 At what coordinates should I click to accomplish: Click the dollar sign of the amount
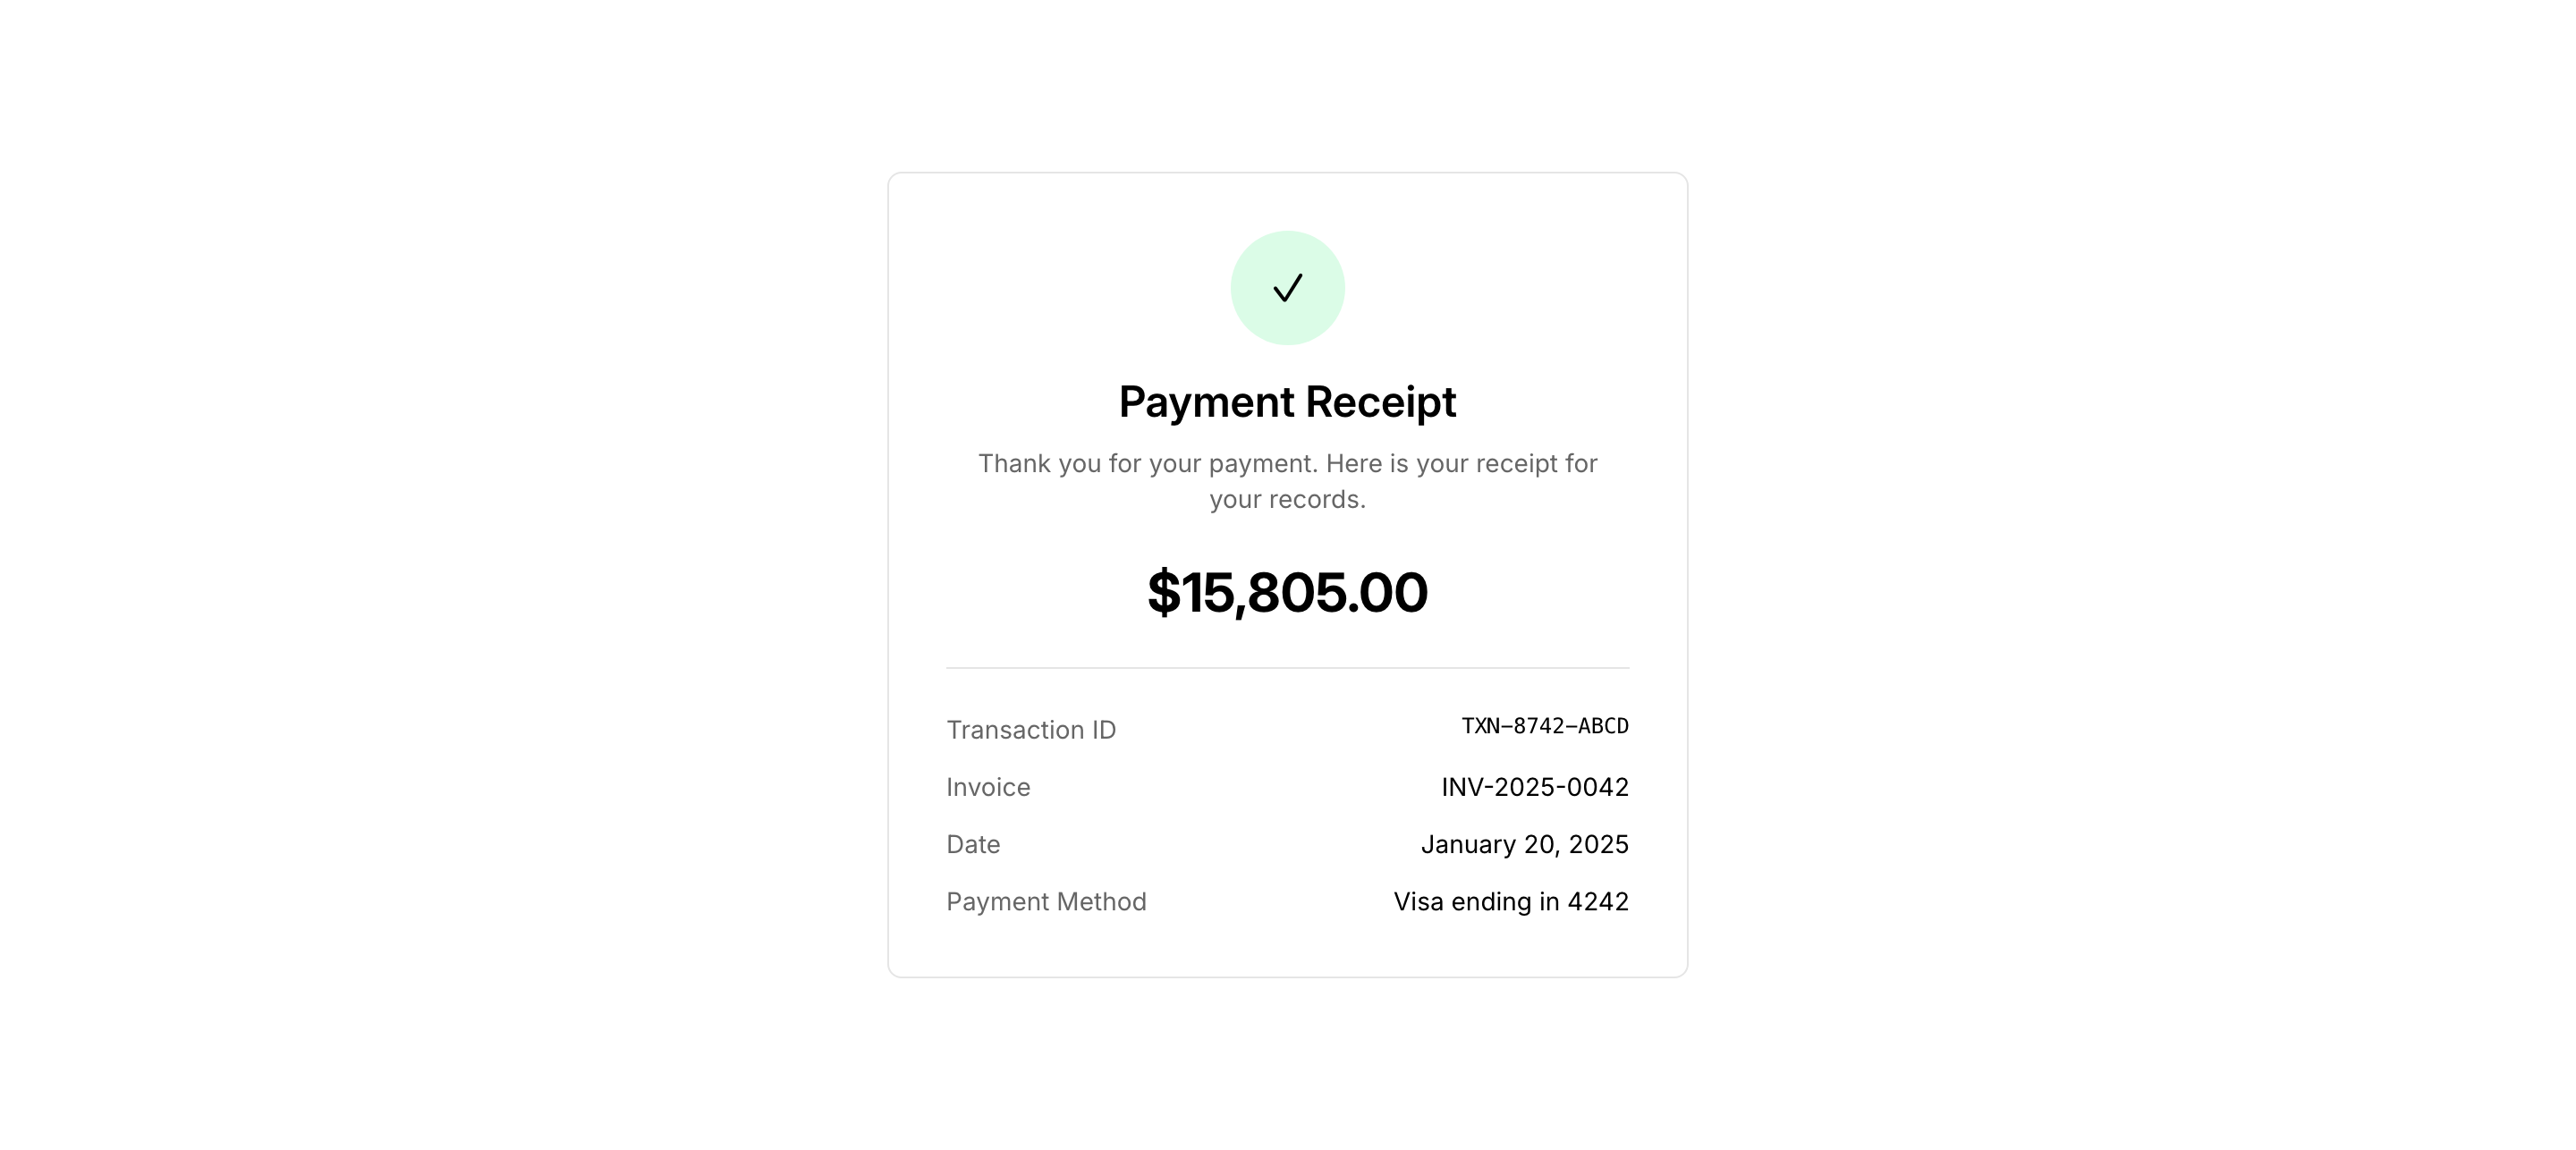tap(1163, 592)
